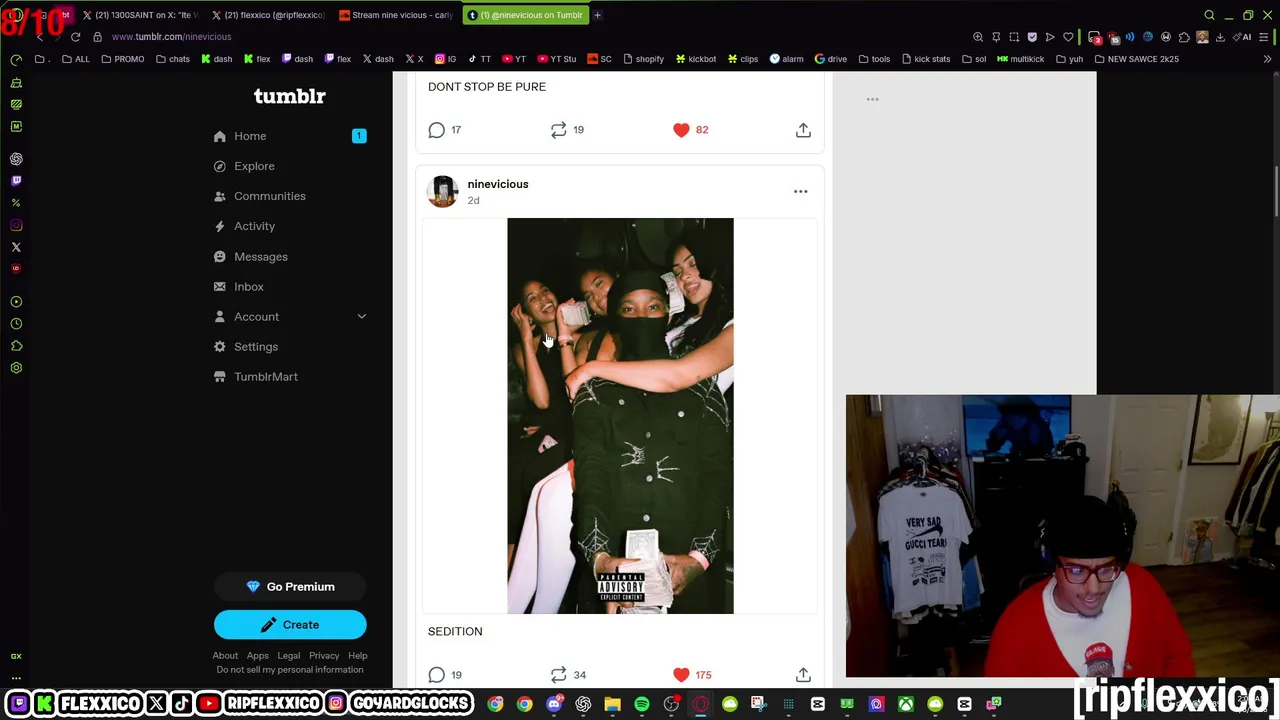Click the page vertical scrollbar

1276,190
